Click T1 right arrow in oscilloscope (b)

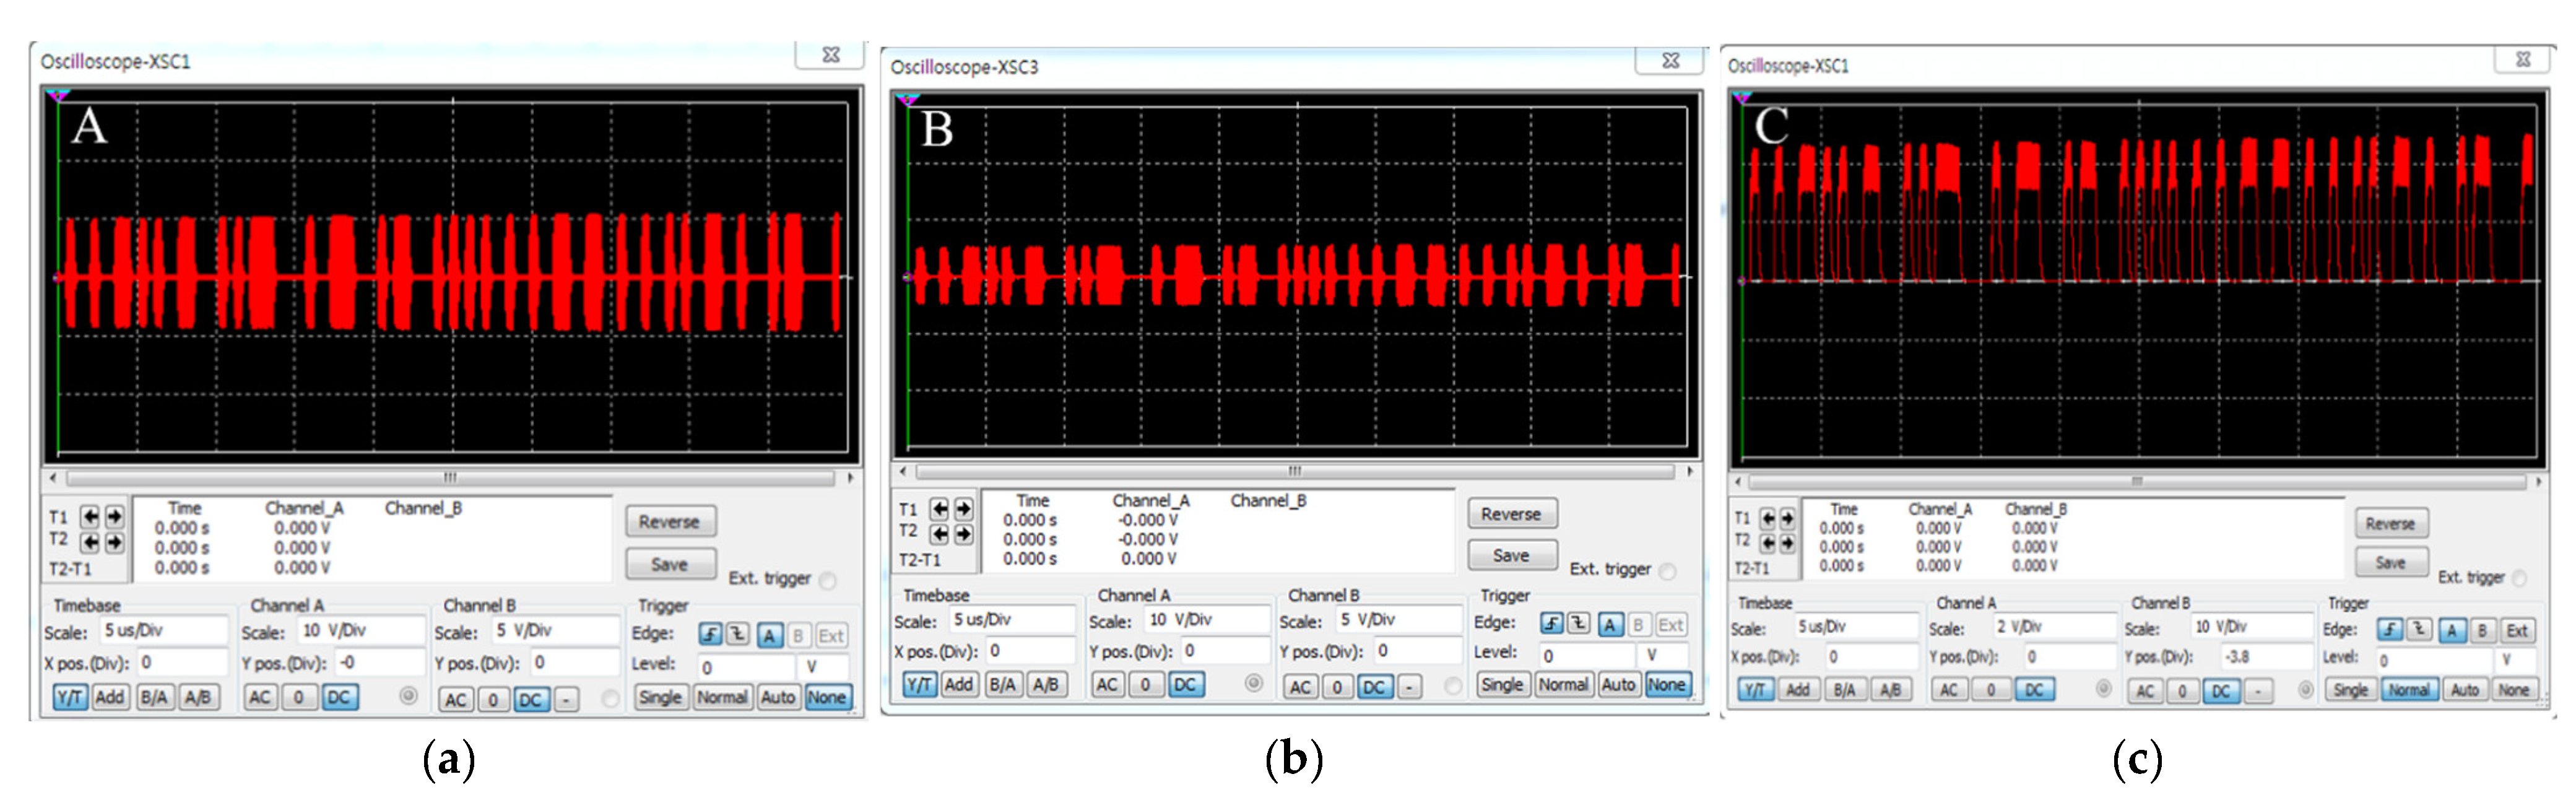(x=963, y=508)
